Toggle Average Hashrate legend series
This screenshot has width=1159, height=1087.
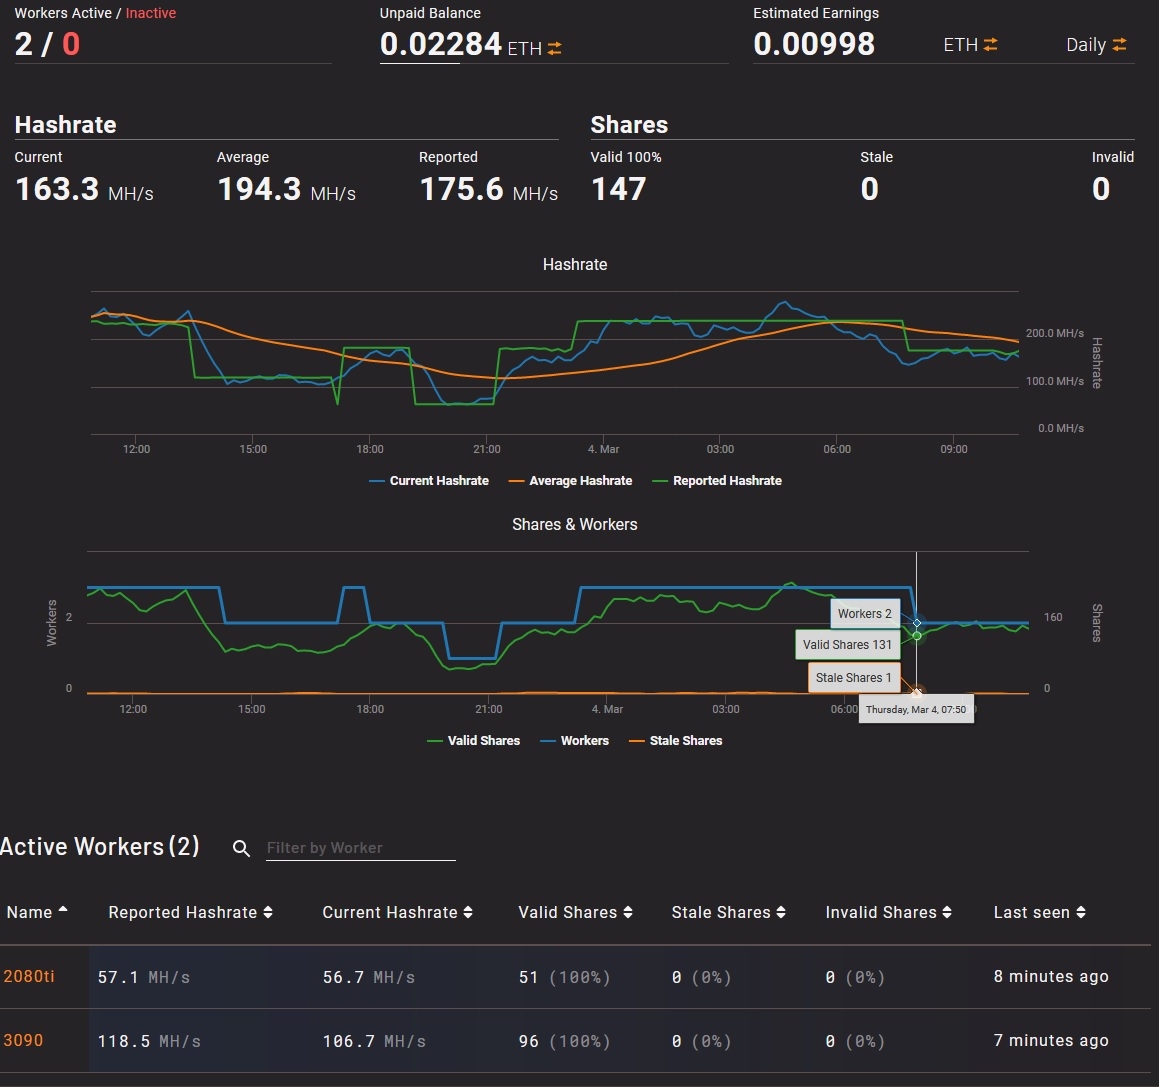[x=570, y=481]
